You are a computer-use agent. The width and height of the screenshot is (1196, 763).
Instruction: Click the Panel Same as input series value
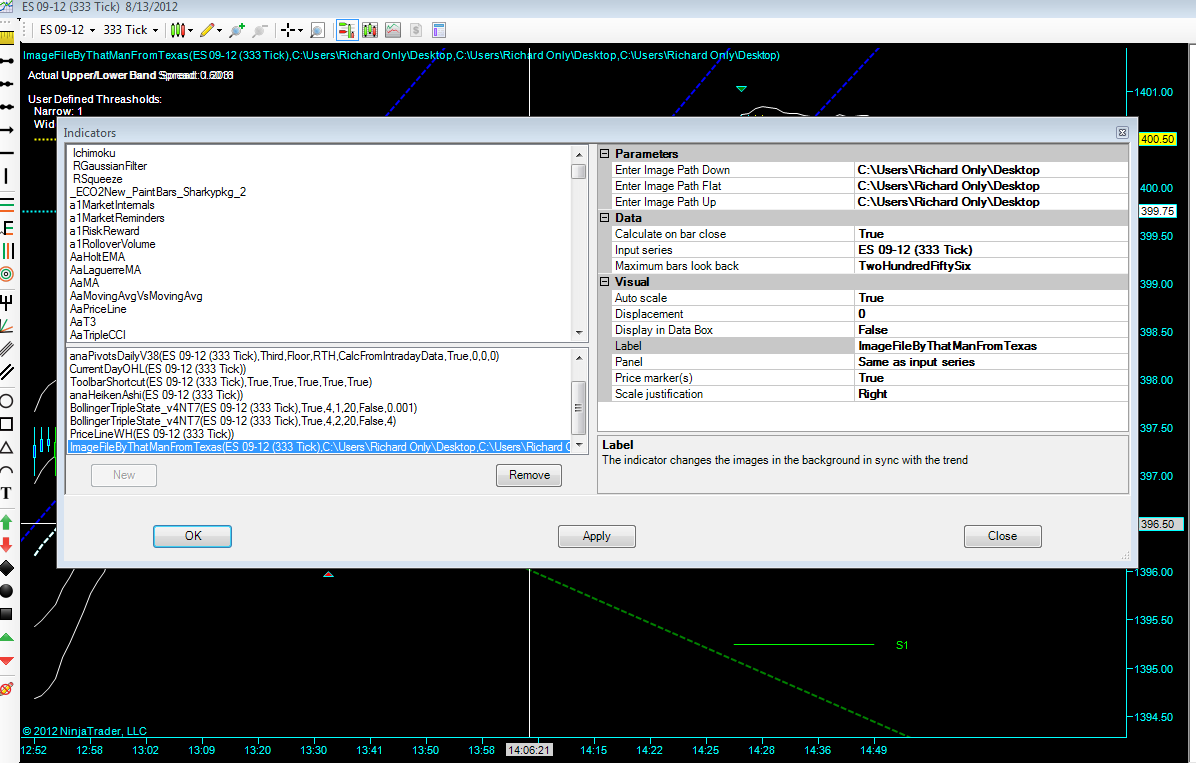[991, 362]
